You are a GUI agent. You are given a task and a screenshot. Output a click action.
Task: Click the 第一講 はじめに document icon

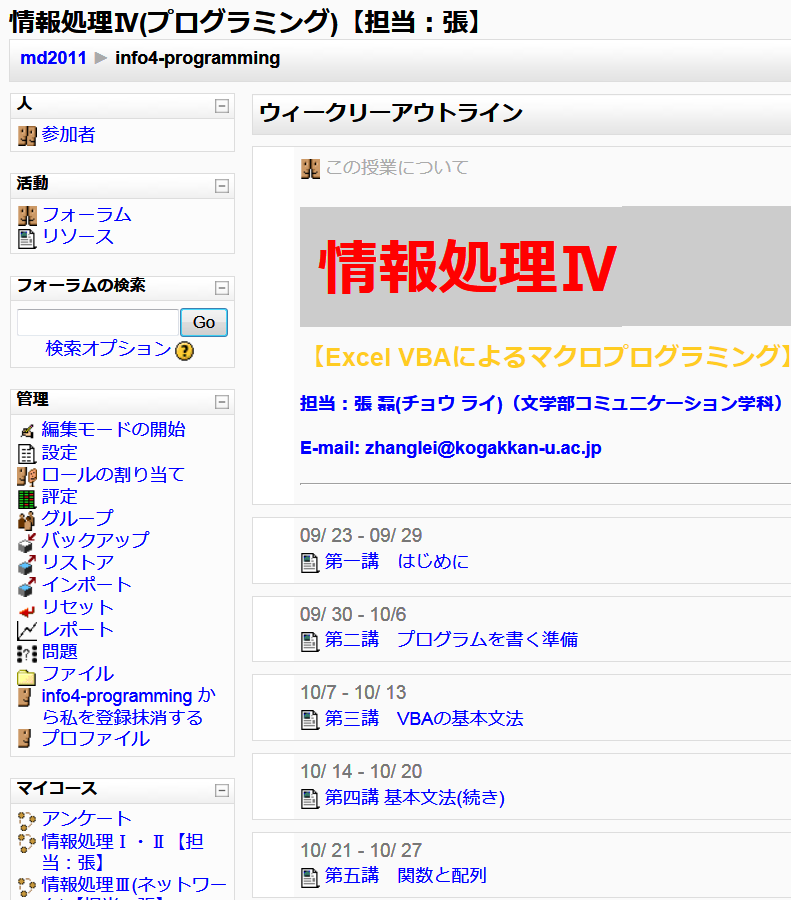click(309, 562)
